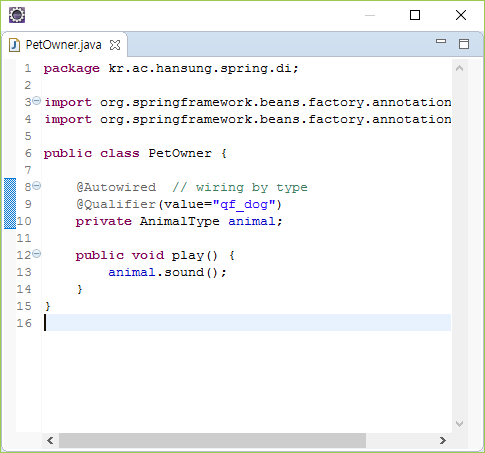485x453 pixels.
Task: Click the class name "PetOwner" on line 6
Action: pos(180,153)
